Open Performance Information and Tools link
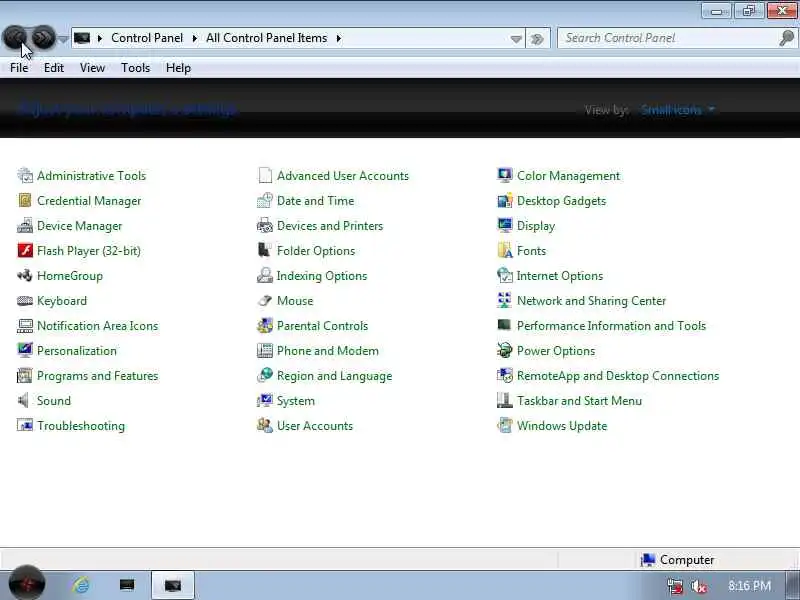The width and height of the screenshot is (800, 600). pos(611,326)
